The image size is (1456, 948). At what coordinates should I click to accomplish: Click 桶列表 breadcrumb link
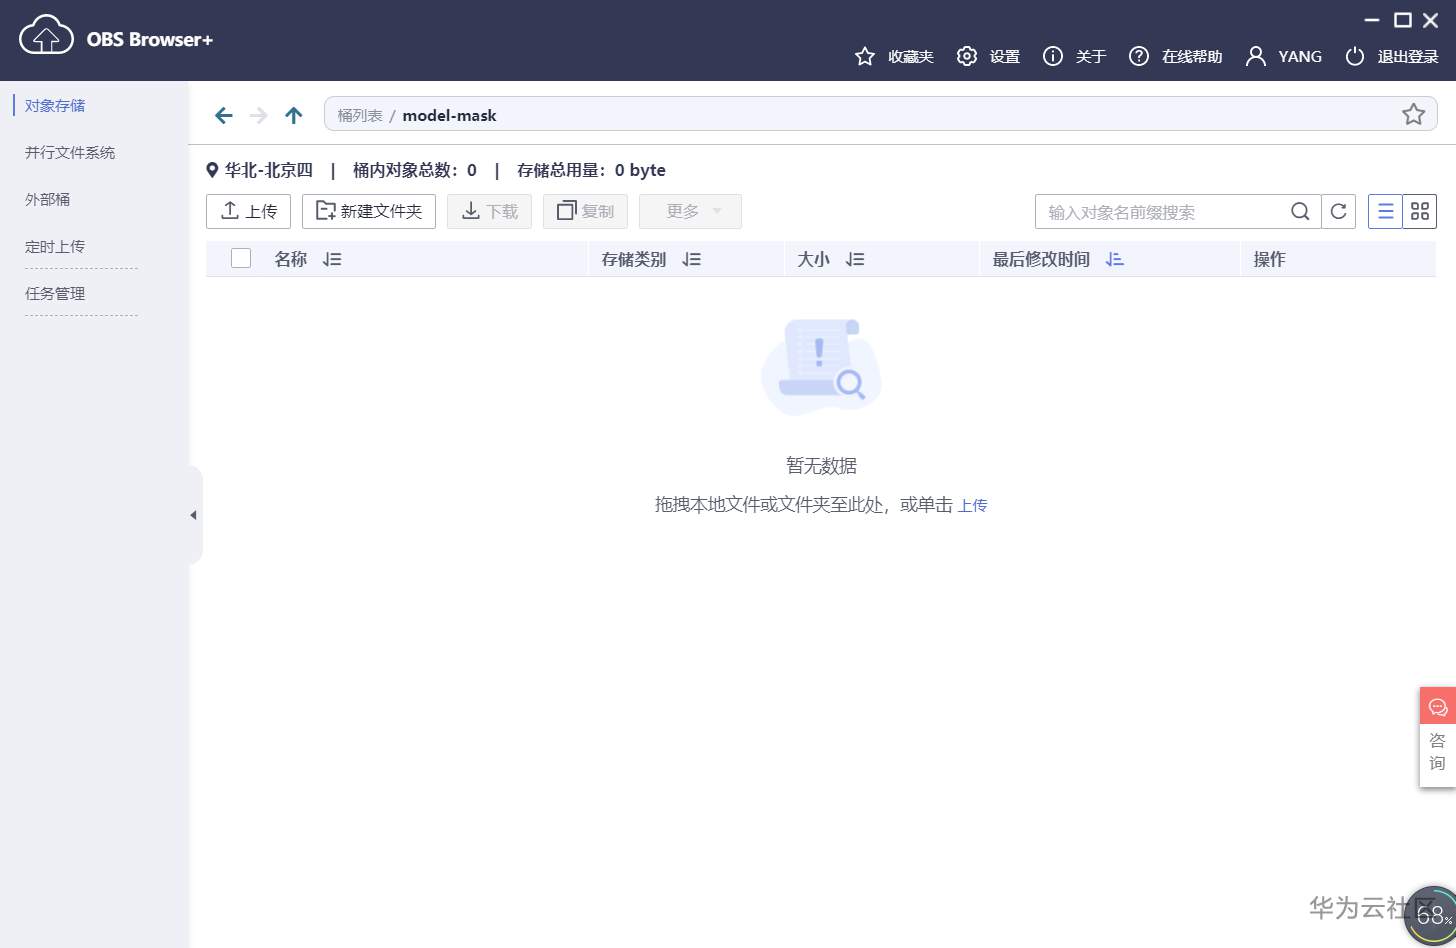(360, 115)
